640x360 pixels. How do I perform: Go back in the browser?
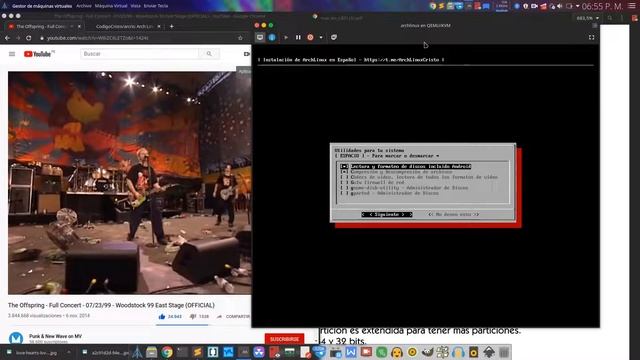click(7, 38)
